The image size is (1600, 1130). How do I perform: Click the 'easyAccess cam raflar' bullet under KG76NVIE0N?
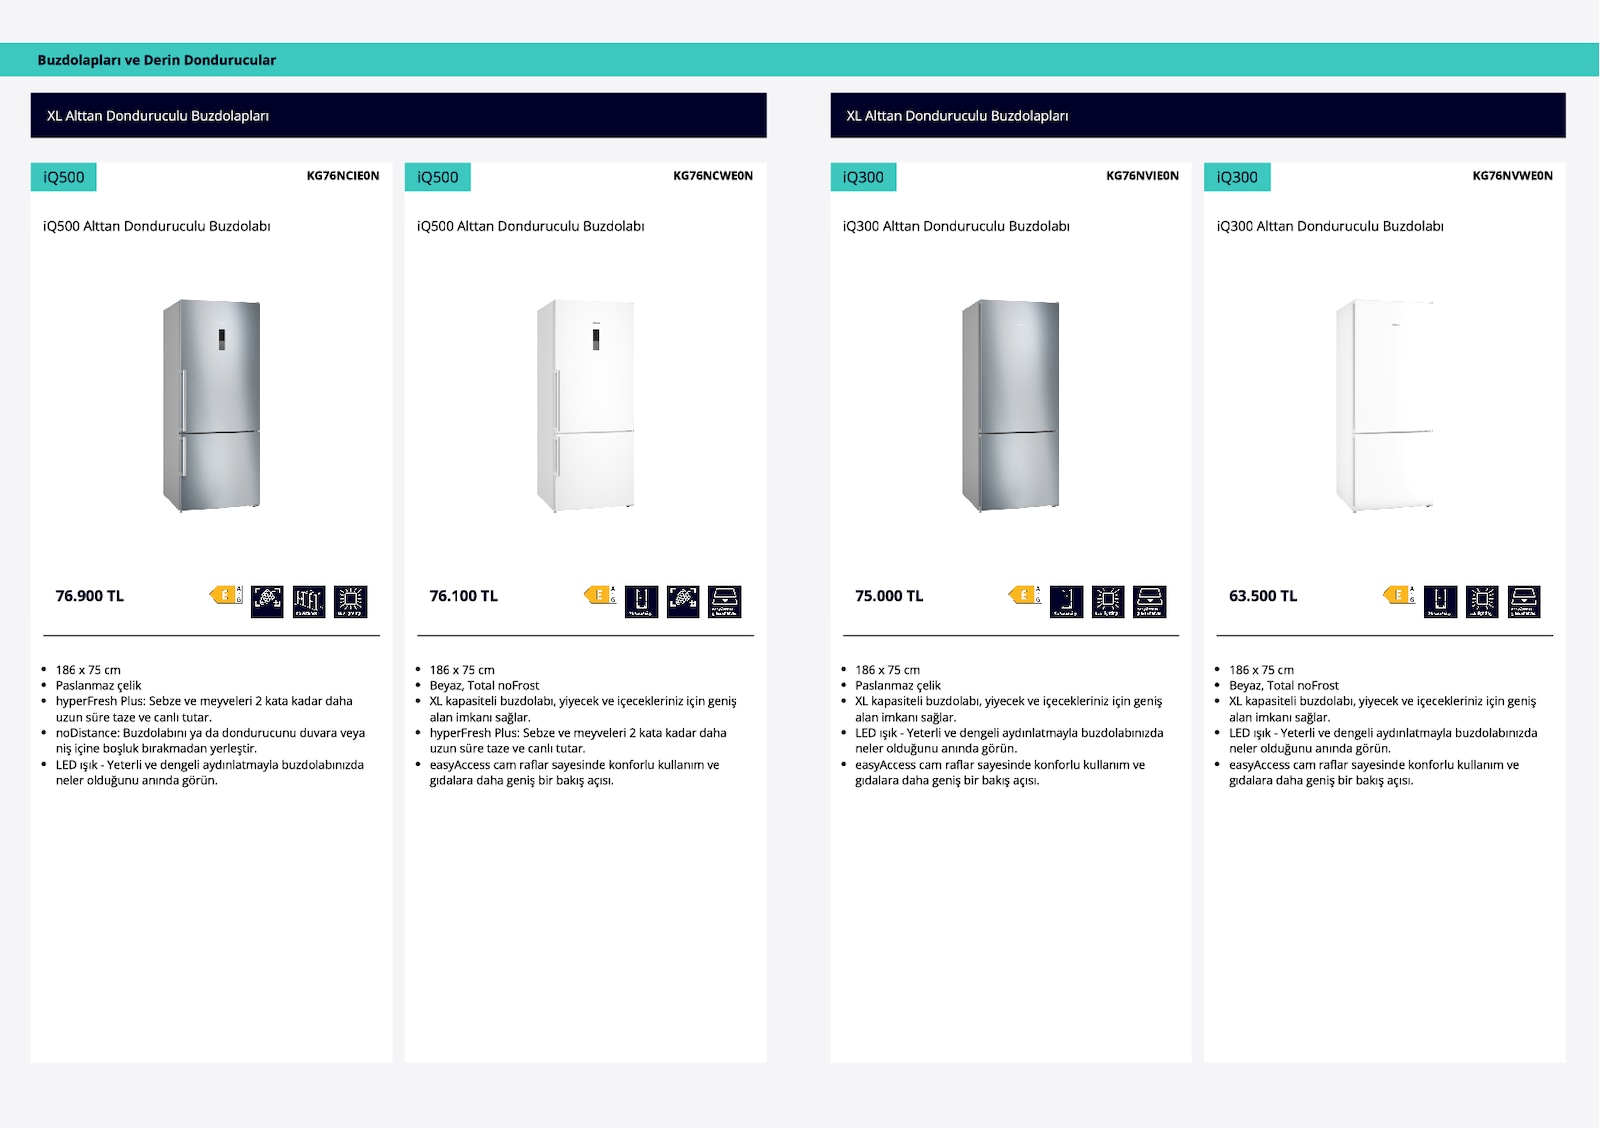(x=1000, y=773)
